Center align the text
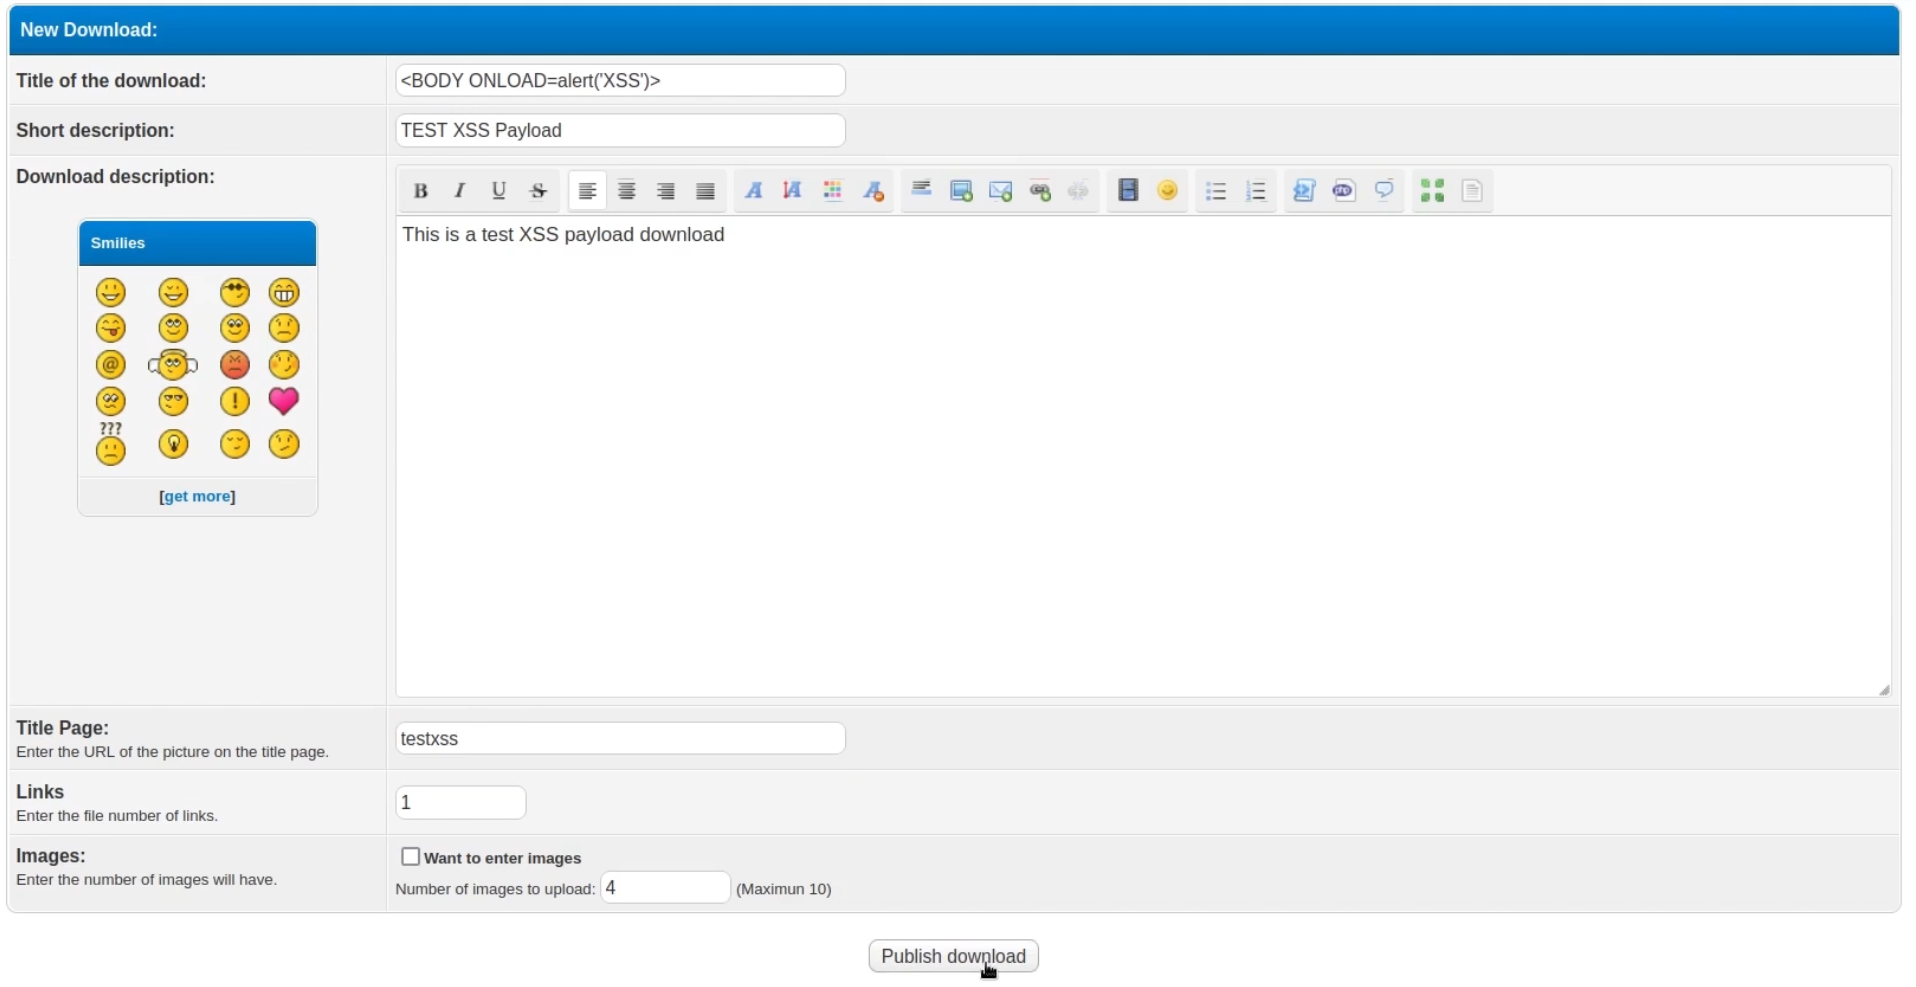The image size is (1916, 987). click(627, 191)
